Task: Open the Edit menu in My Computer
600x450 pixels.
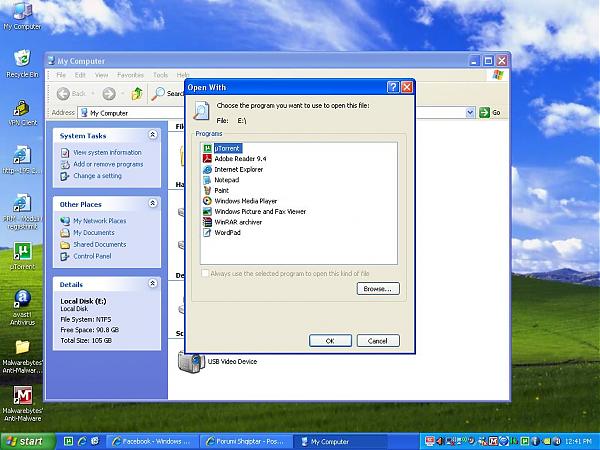Action: pyautogui.click(x=80, y=75)
